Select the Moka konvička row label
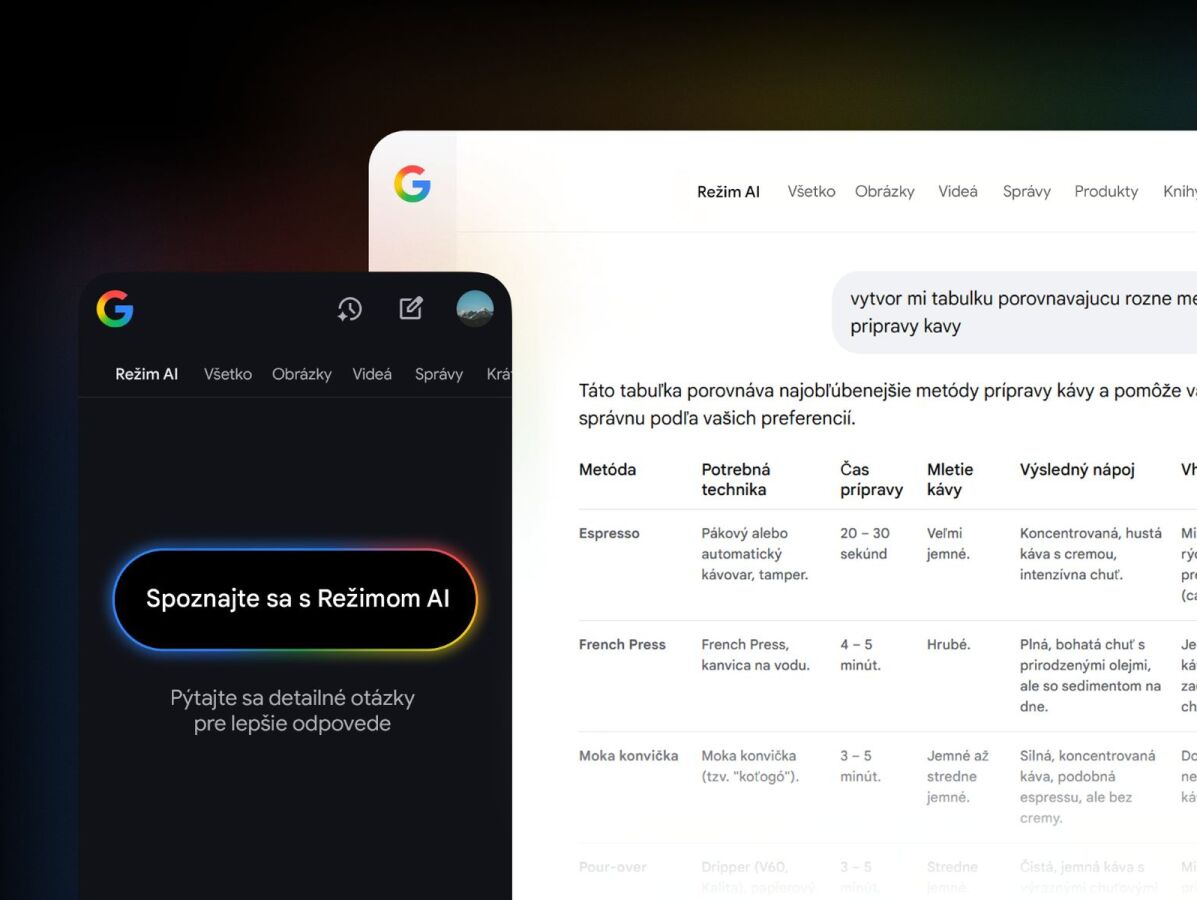This screenshot has width=1197, height=900. [x=628, y=756]
